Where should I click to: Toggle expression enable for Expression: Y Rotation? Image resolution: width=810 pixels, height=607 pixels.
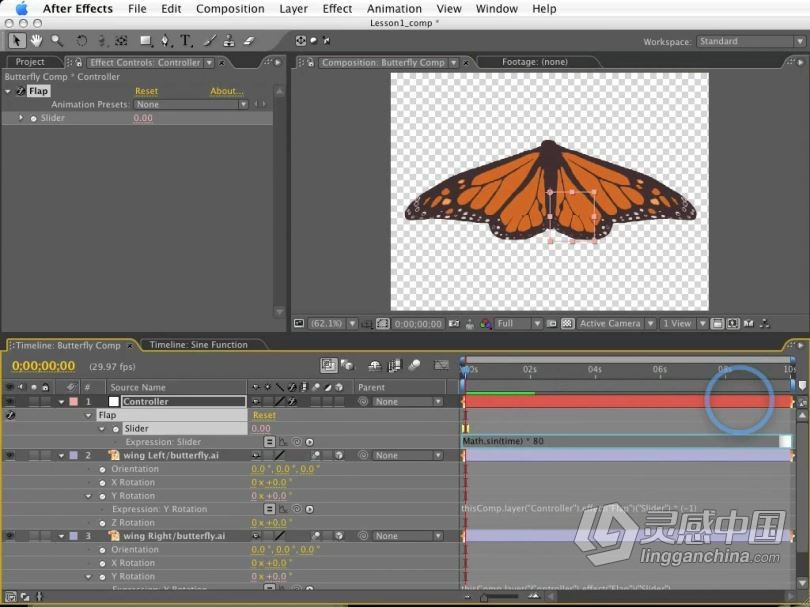click(269, 509)
